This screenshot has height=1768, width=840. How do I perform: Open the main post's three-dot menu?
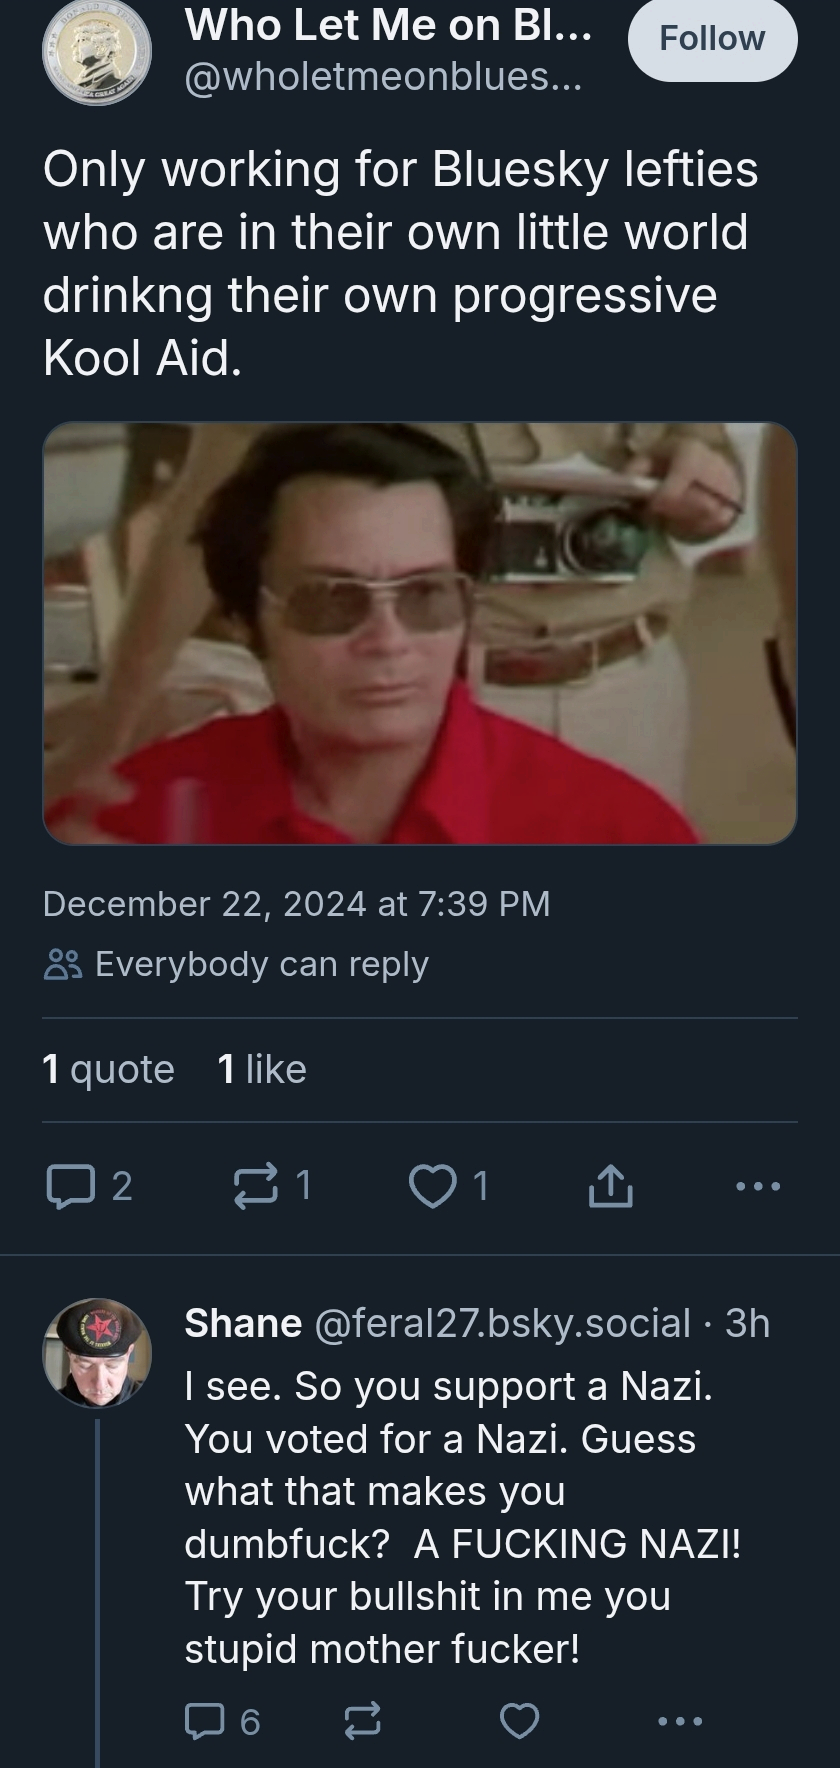click(757, 1186)
